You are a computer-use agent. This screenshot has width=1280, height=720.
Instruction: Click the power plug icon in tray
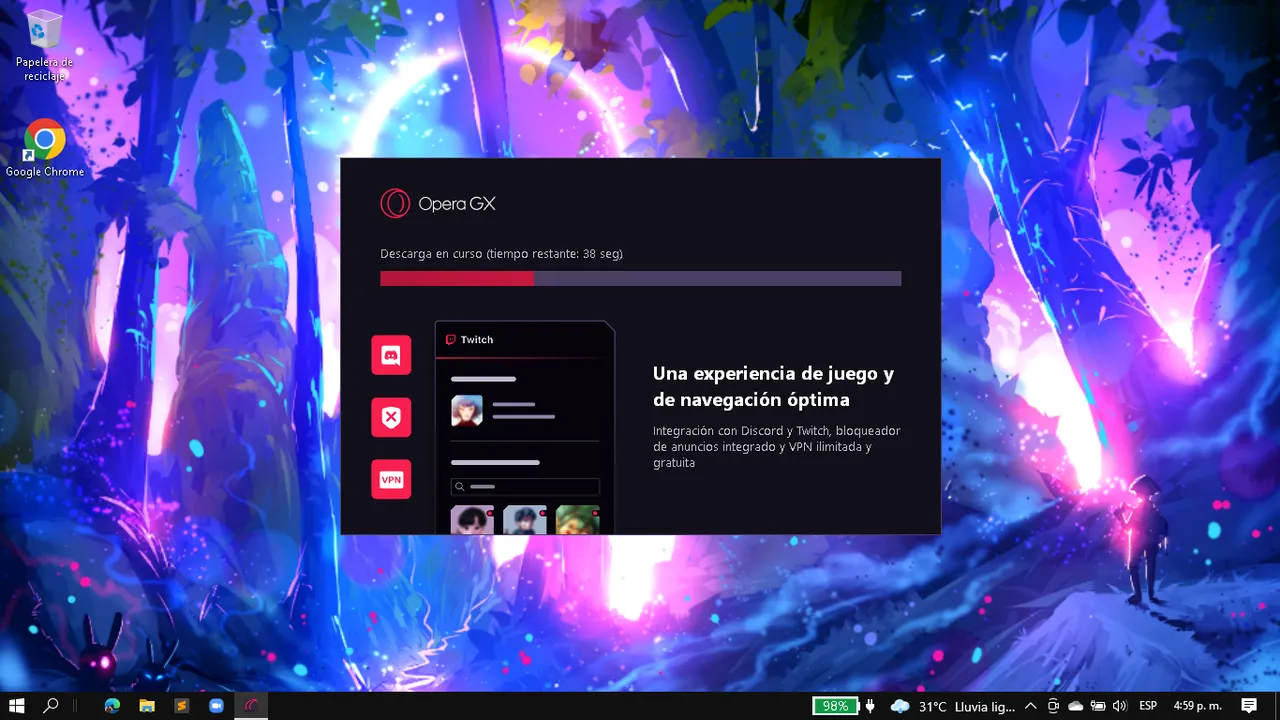click(x=870, y=706)
